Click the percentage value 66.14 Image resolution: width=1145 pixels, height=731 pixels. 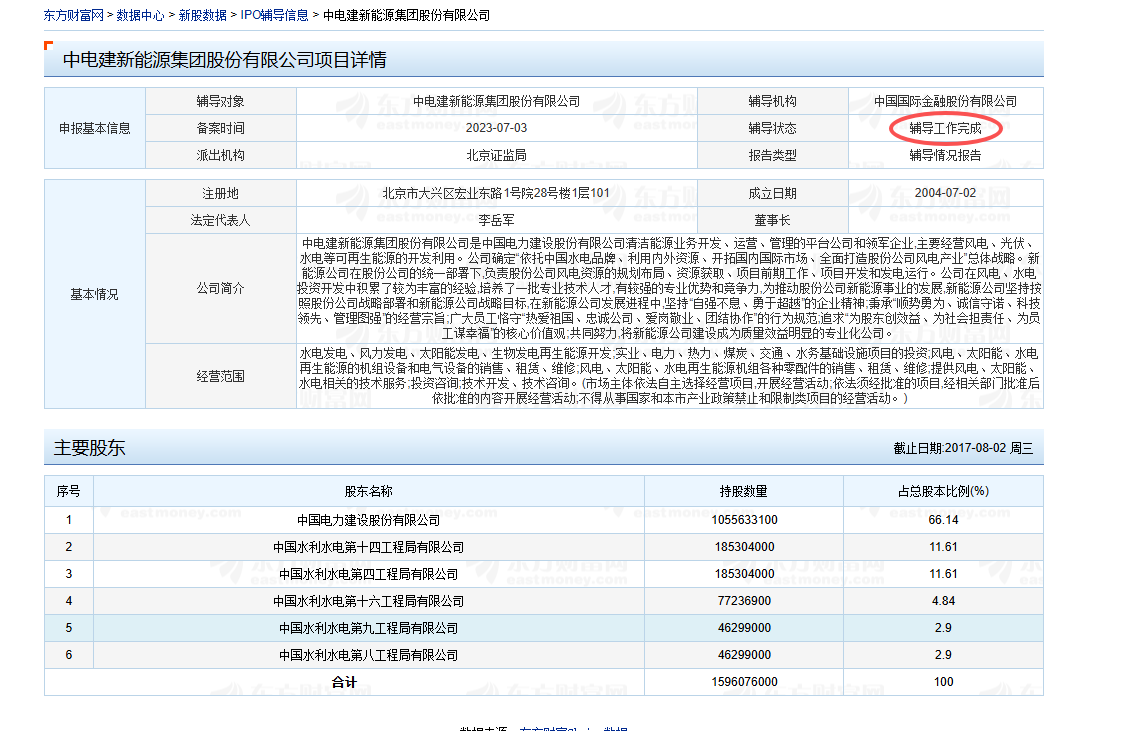pyautogui.click(x=943, y=520)
